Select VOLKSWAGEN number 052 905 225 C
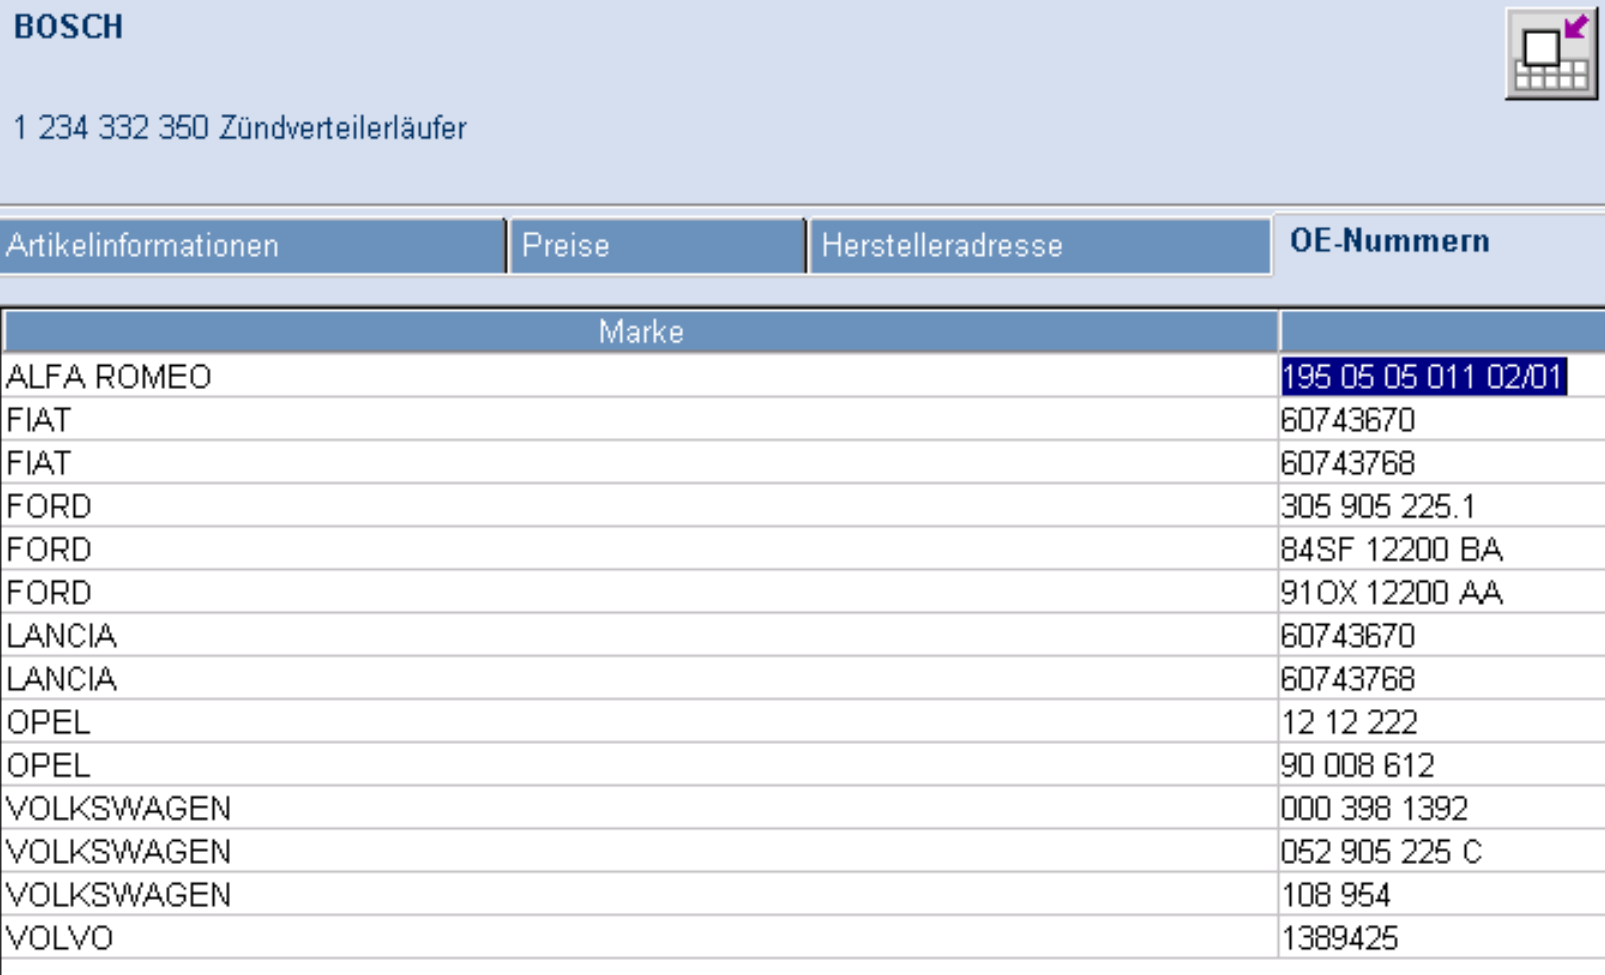Screen dimensions: 1605x975 [1381, 851]
